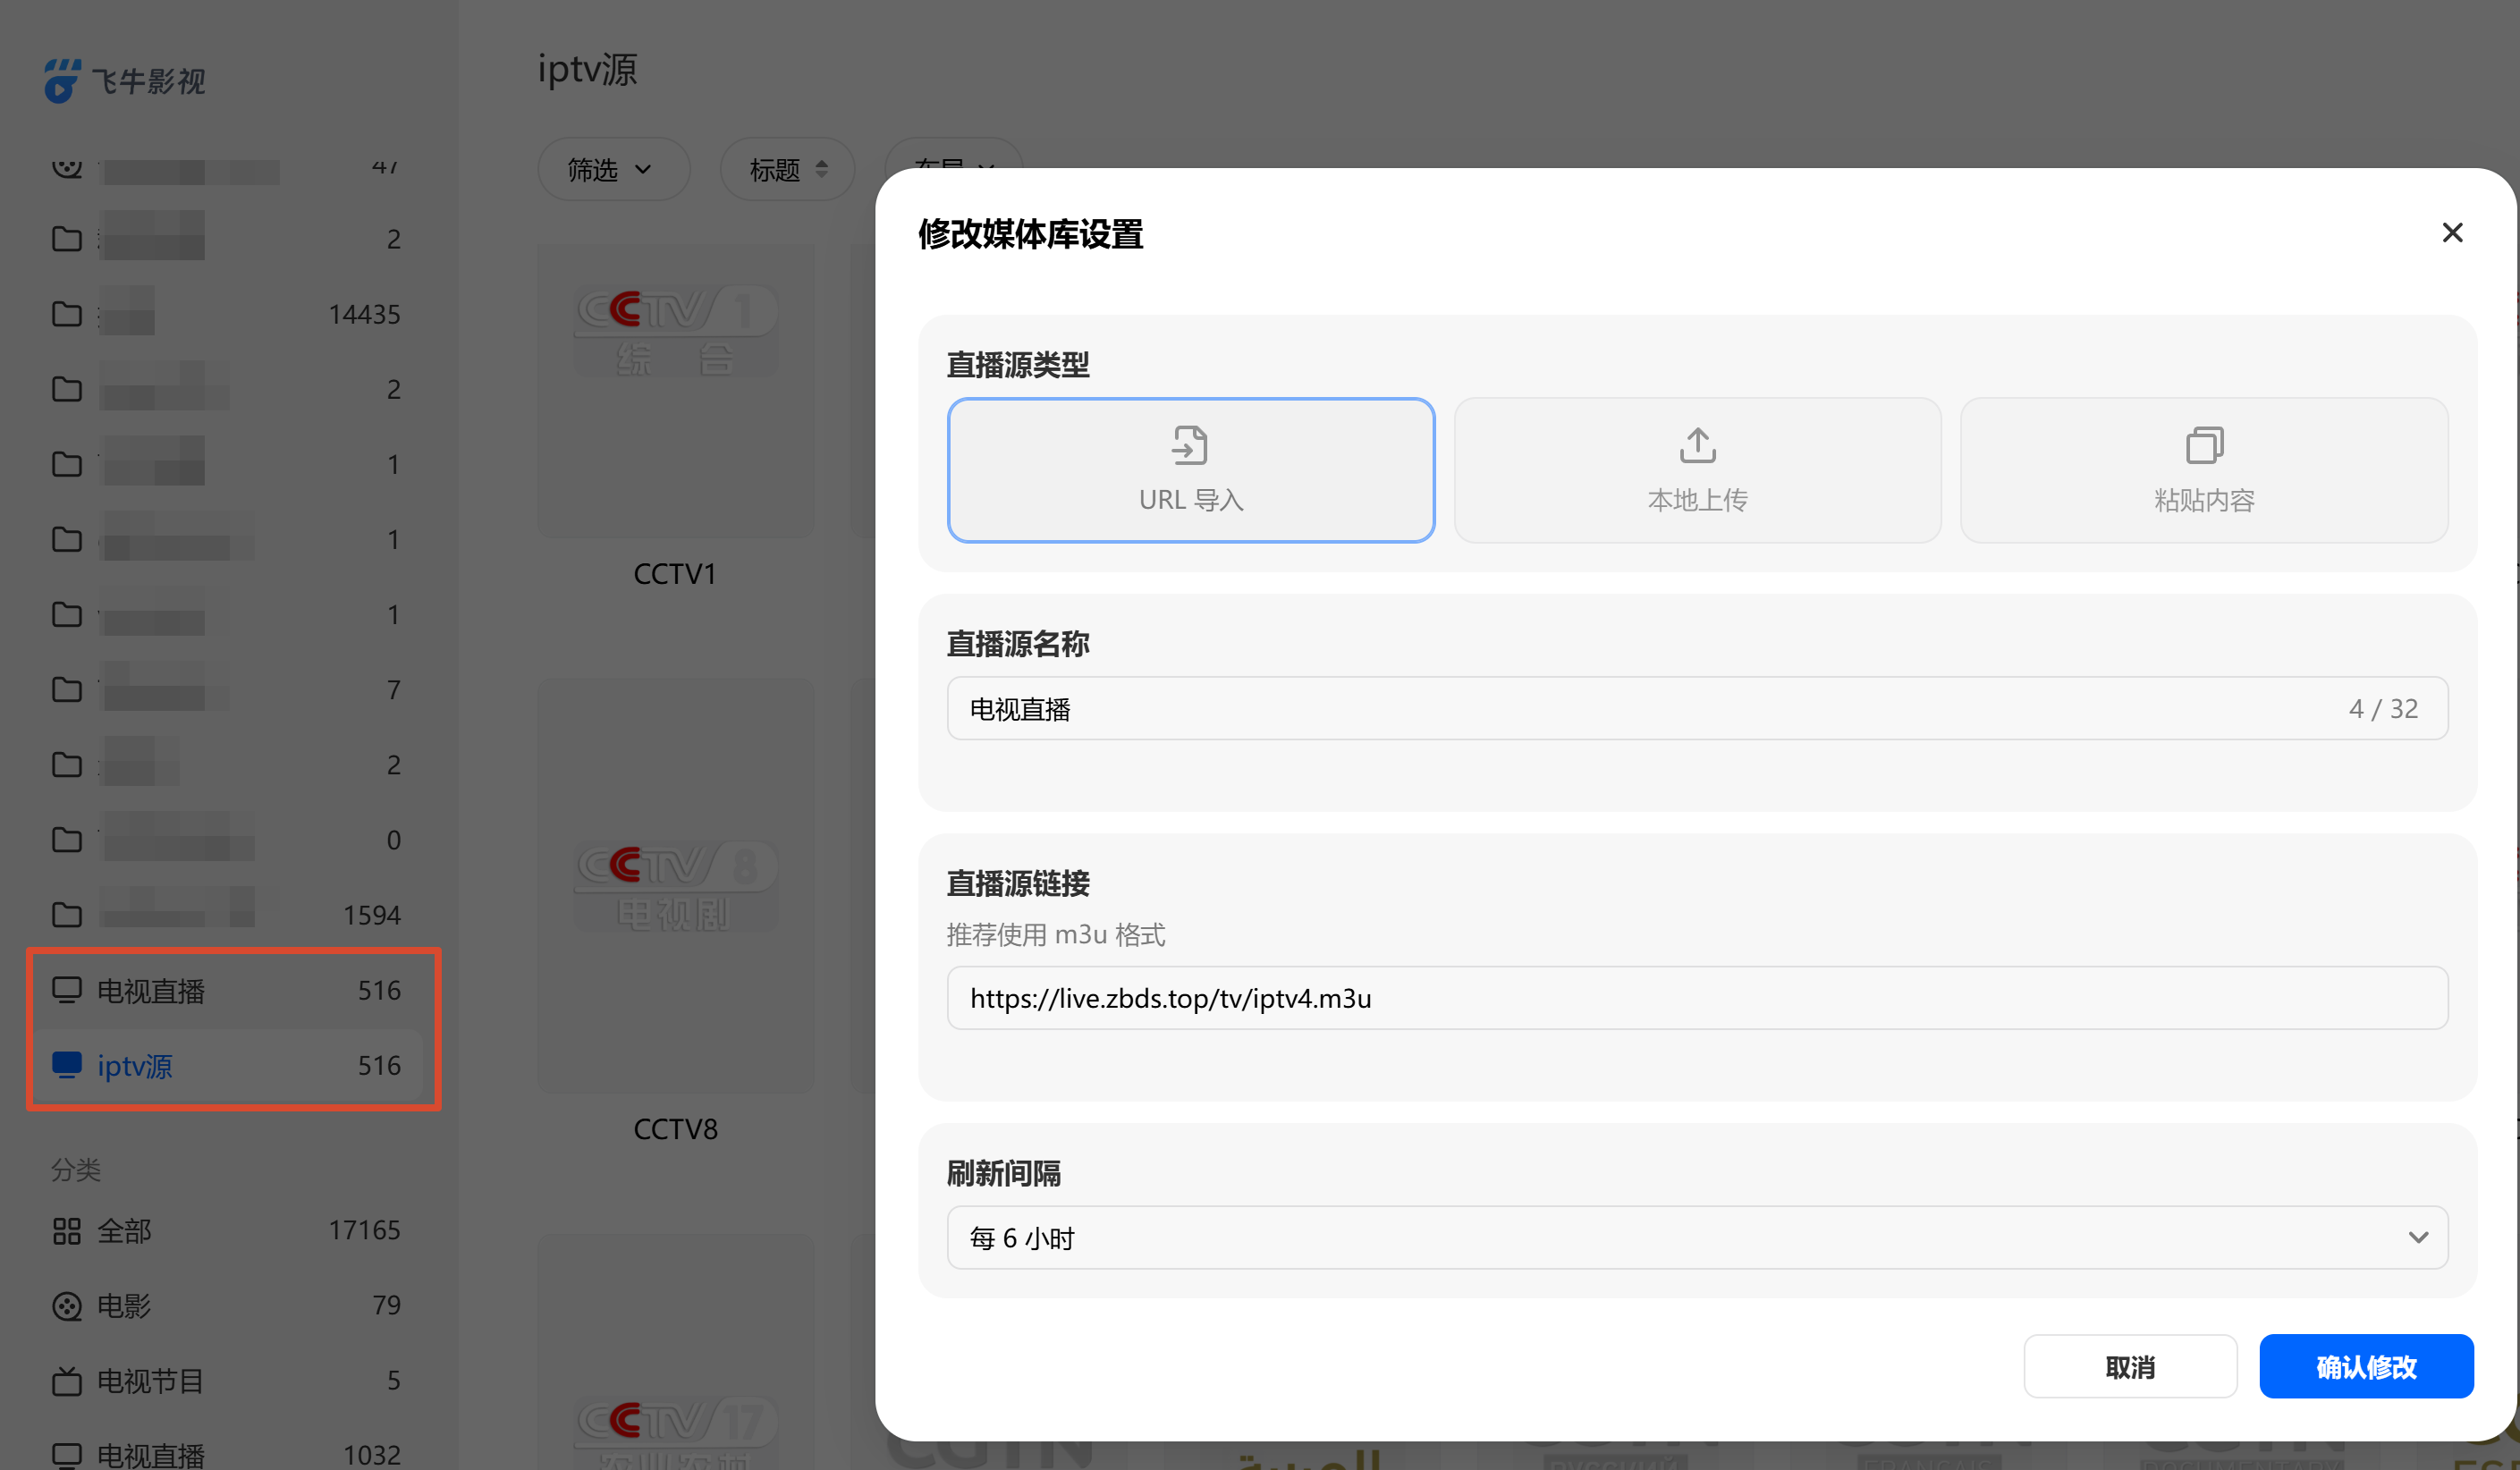Edit the 直播源链接 URL field

click(x=1697, y=998)
